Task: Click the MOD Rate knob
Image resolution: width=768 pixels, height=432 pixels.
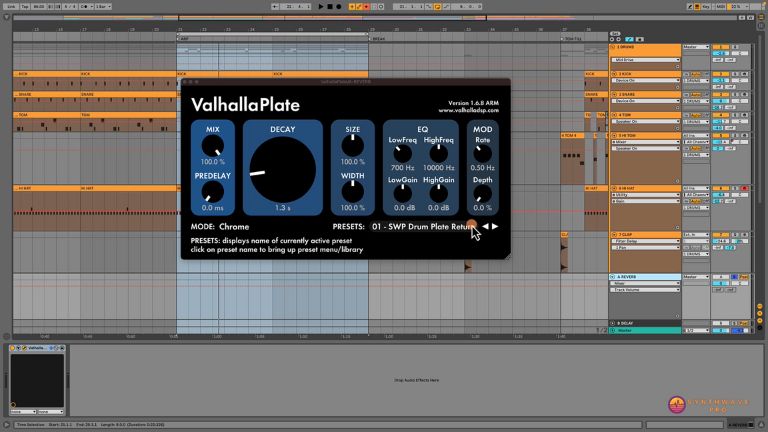Action: pos(482,154)
